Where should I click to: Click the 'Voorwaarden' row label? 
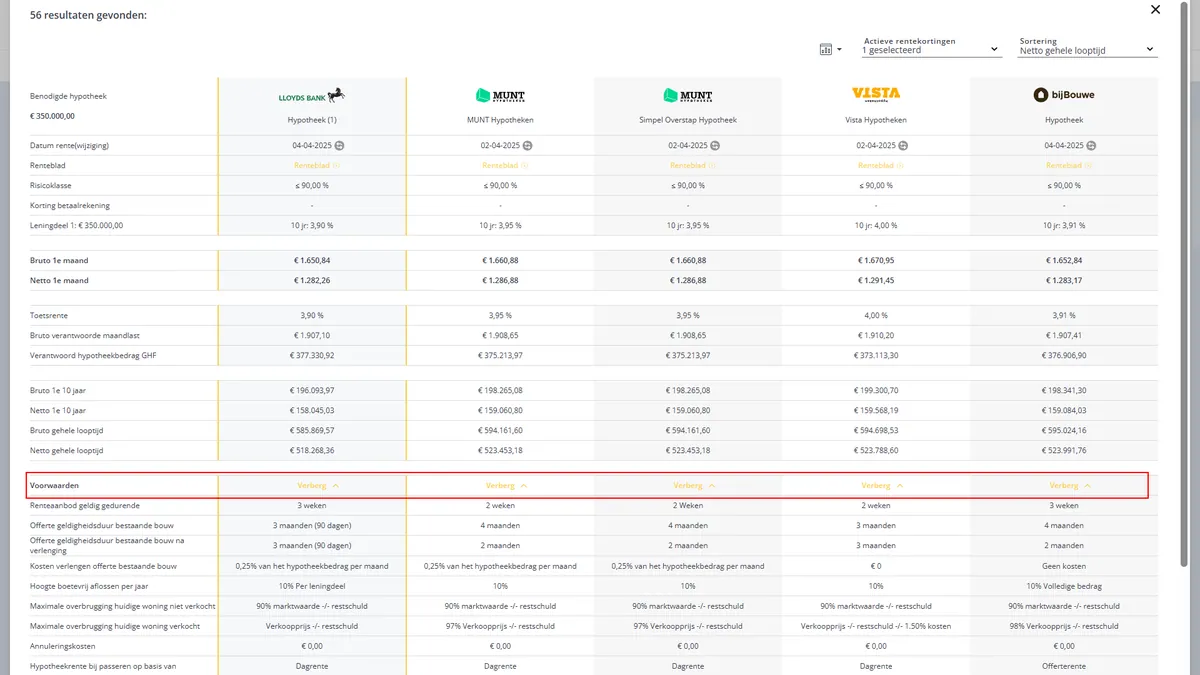[54, 485]
